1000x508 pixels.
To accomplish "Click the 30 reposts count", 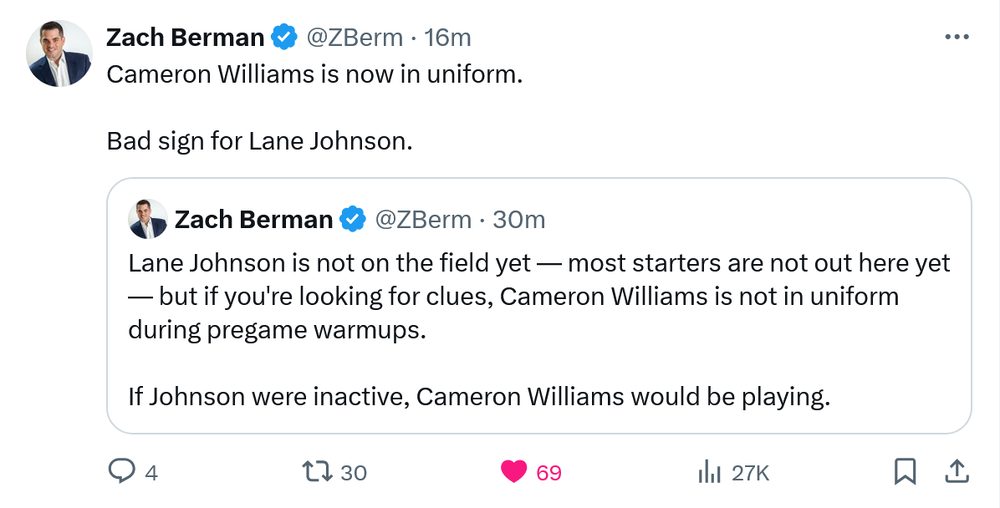I will coord(354,472).
